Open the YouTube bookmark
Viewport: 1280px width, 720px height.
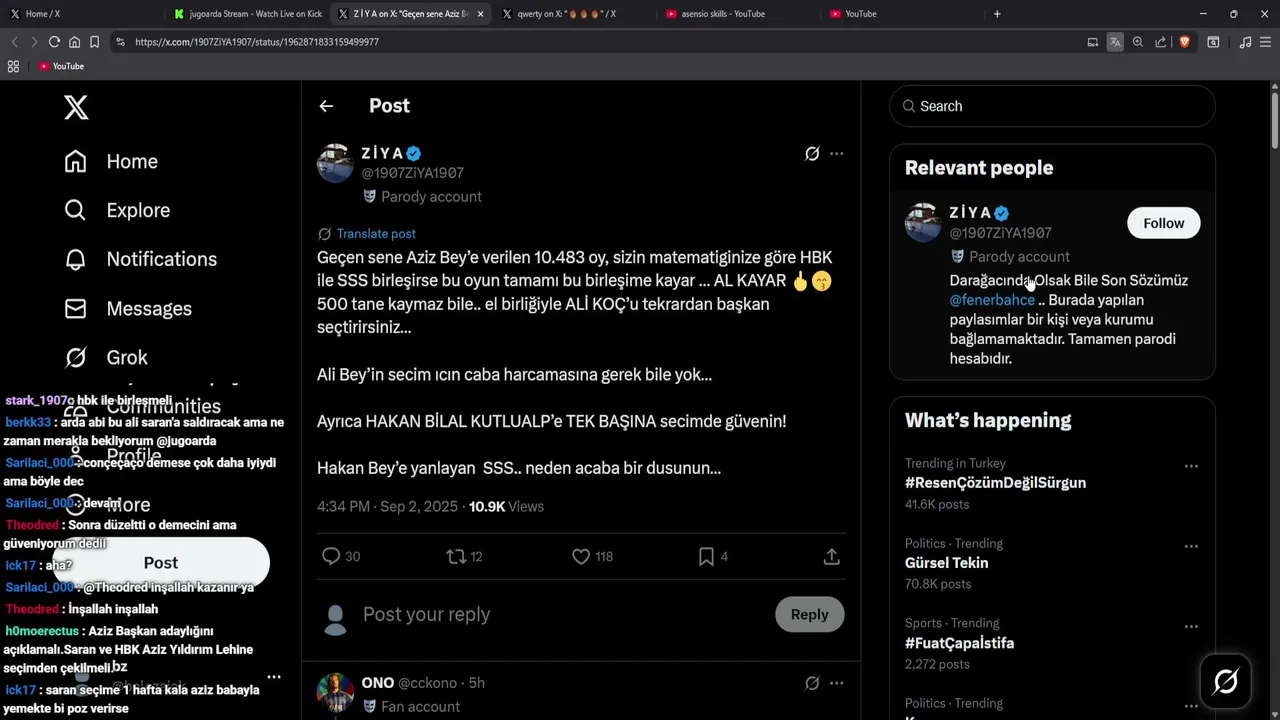pos(61,66)
